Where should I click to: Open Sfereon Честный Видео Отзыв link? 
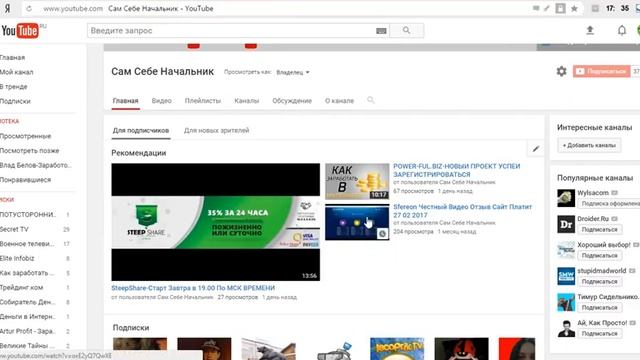[462, 211]
